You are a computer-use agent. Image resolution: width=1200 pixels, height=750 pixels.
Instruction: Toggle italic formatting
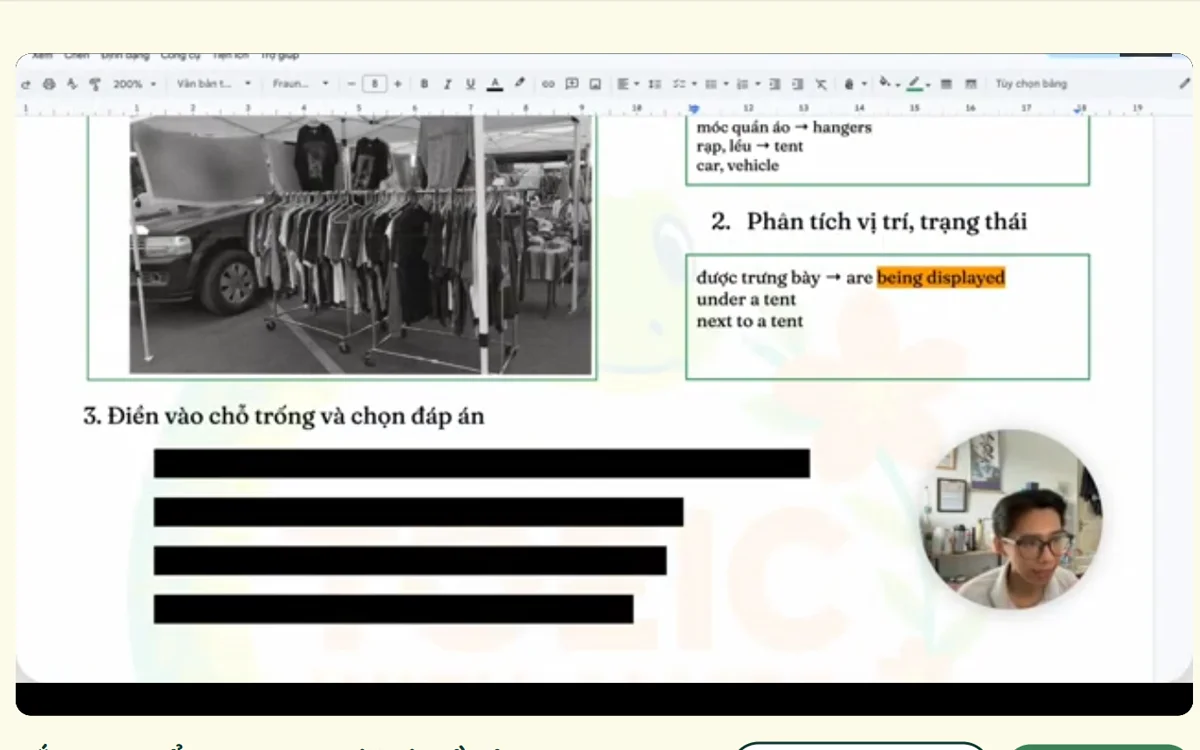pyautogui.click(x=447, y=84)
